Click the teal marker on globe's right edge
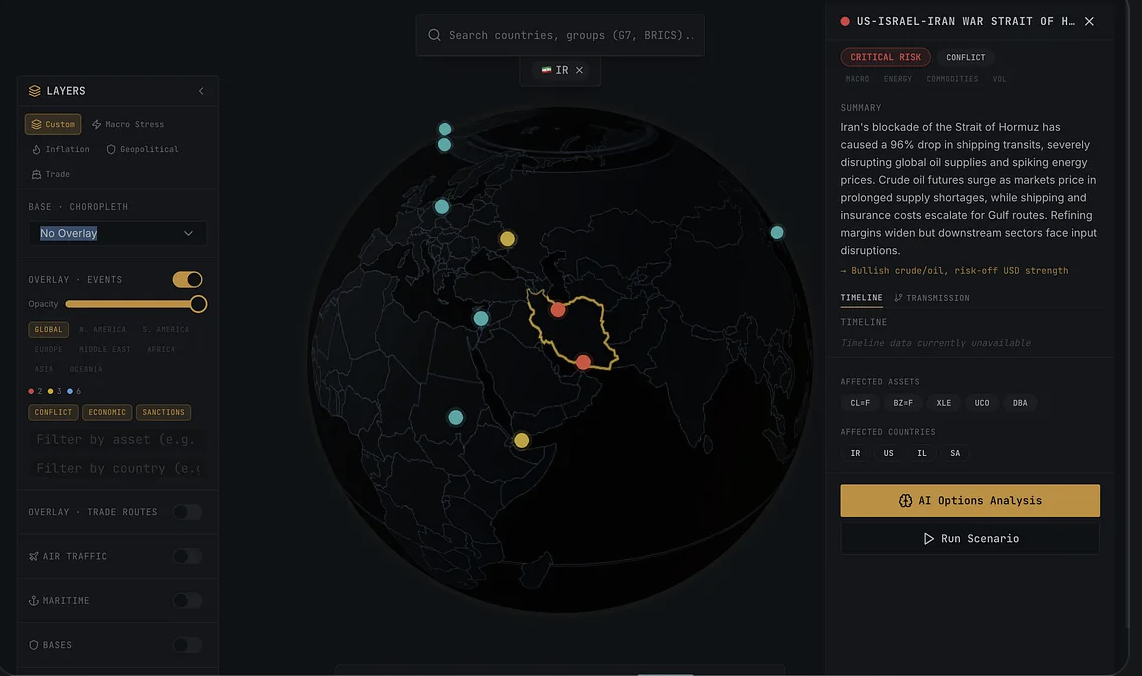 click(777, 232)
